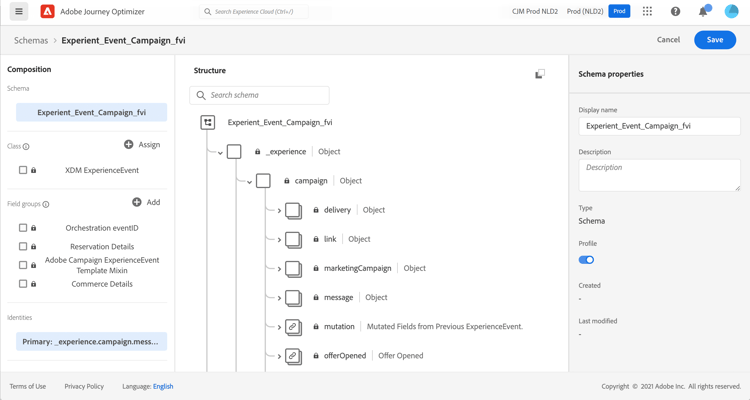750x400 pixels.
Task: Expand the marketingCampaign object node
Action: pyautogui.click(x=279, y=269)
